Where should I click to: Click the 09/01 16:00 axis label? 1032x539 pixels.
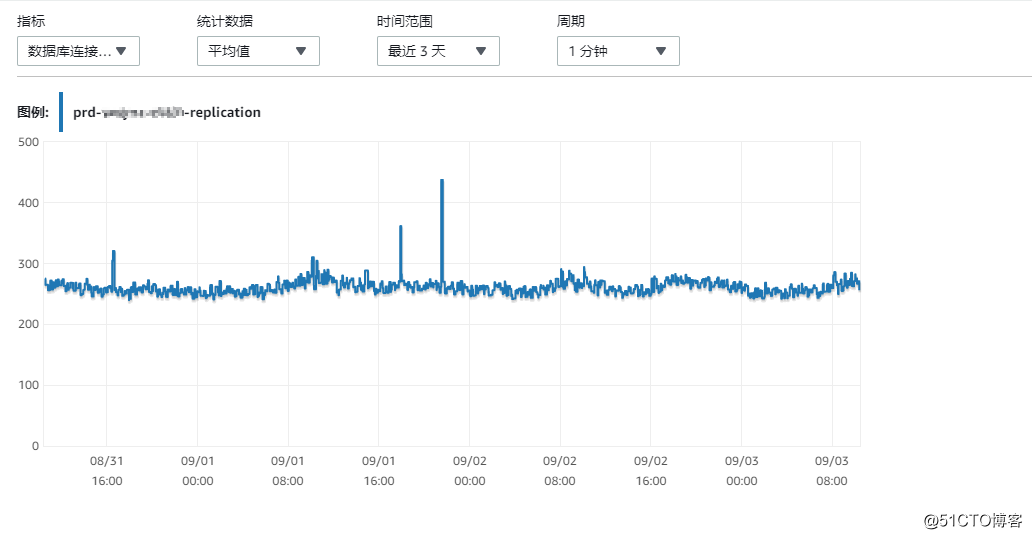(x=378, y=471)
